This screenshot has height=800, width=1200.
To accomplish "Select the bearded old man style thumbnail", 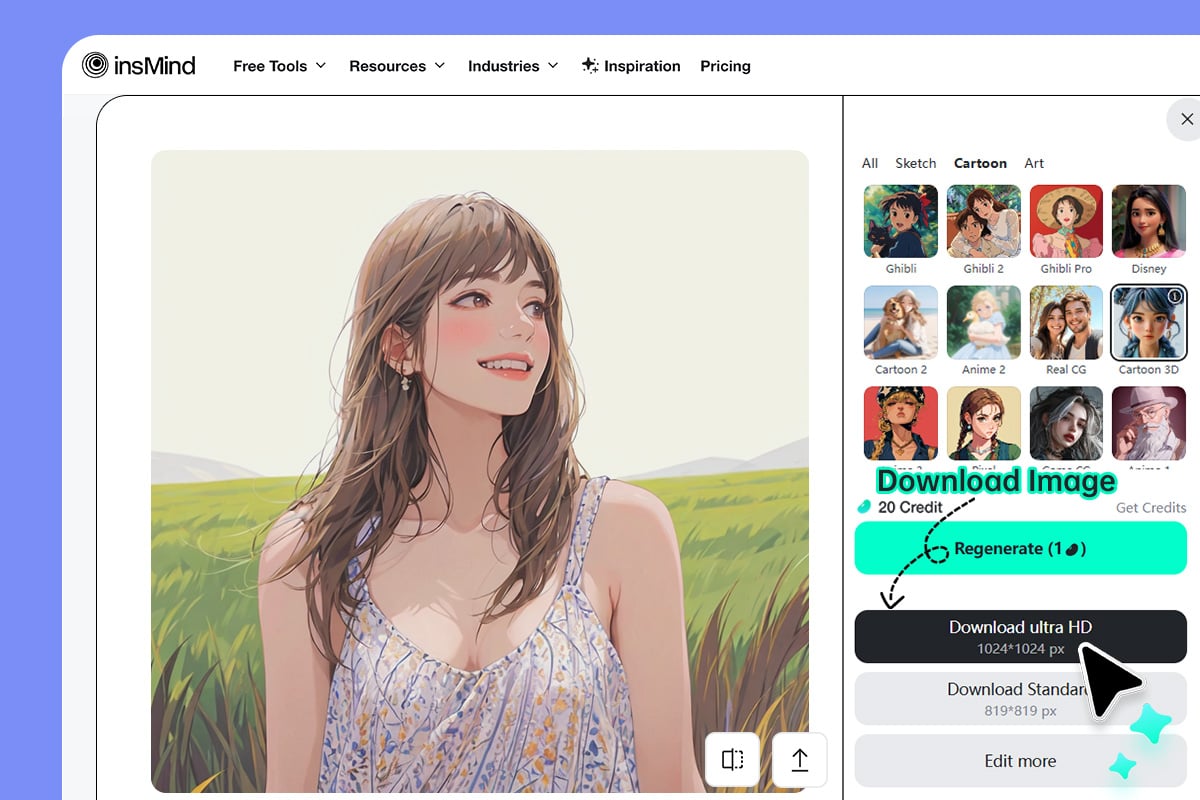I will point(1149,423).
